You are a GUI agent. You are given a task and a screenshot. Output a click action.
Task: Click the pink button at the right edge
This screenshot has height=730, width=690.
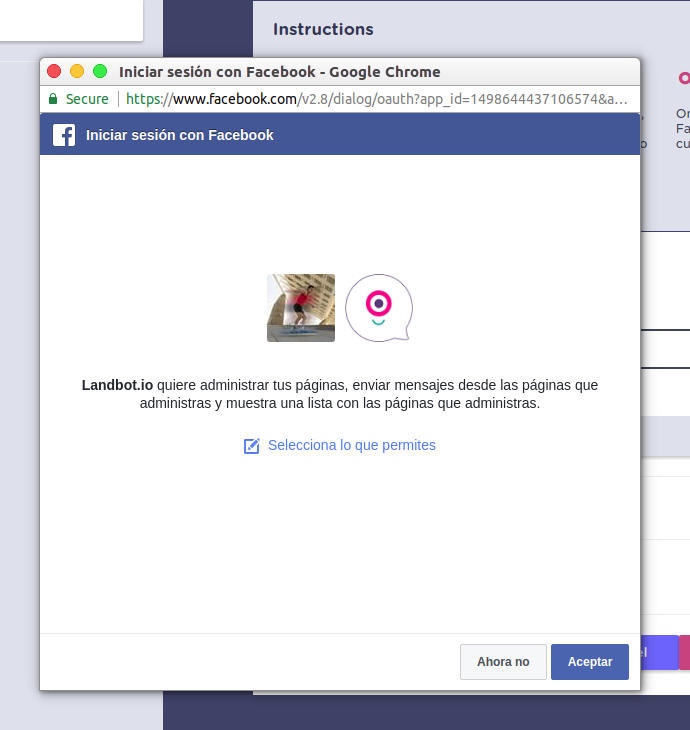[x=685, y=652]
